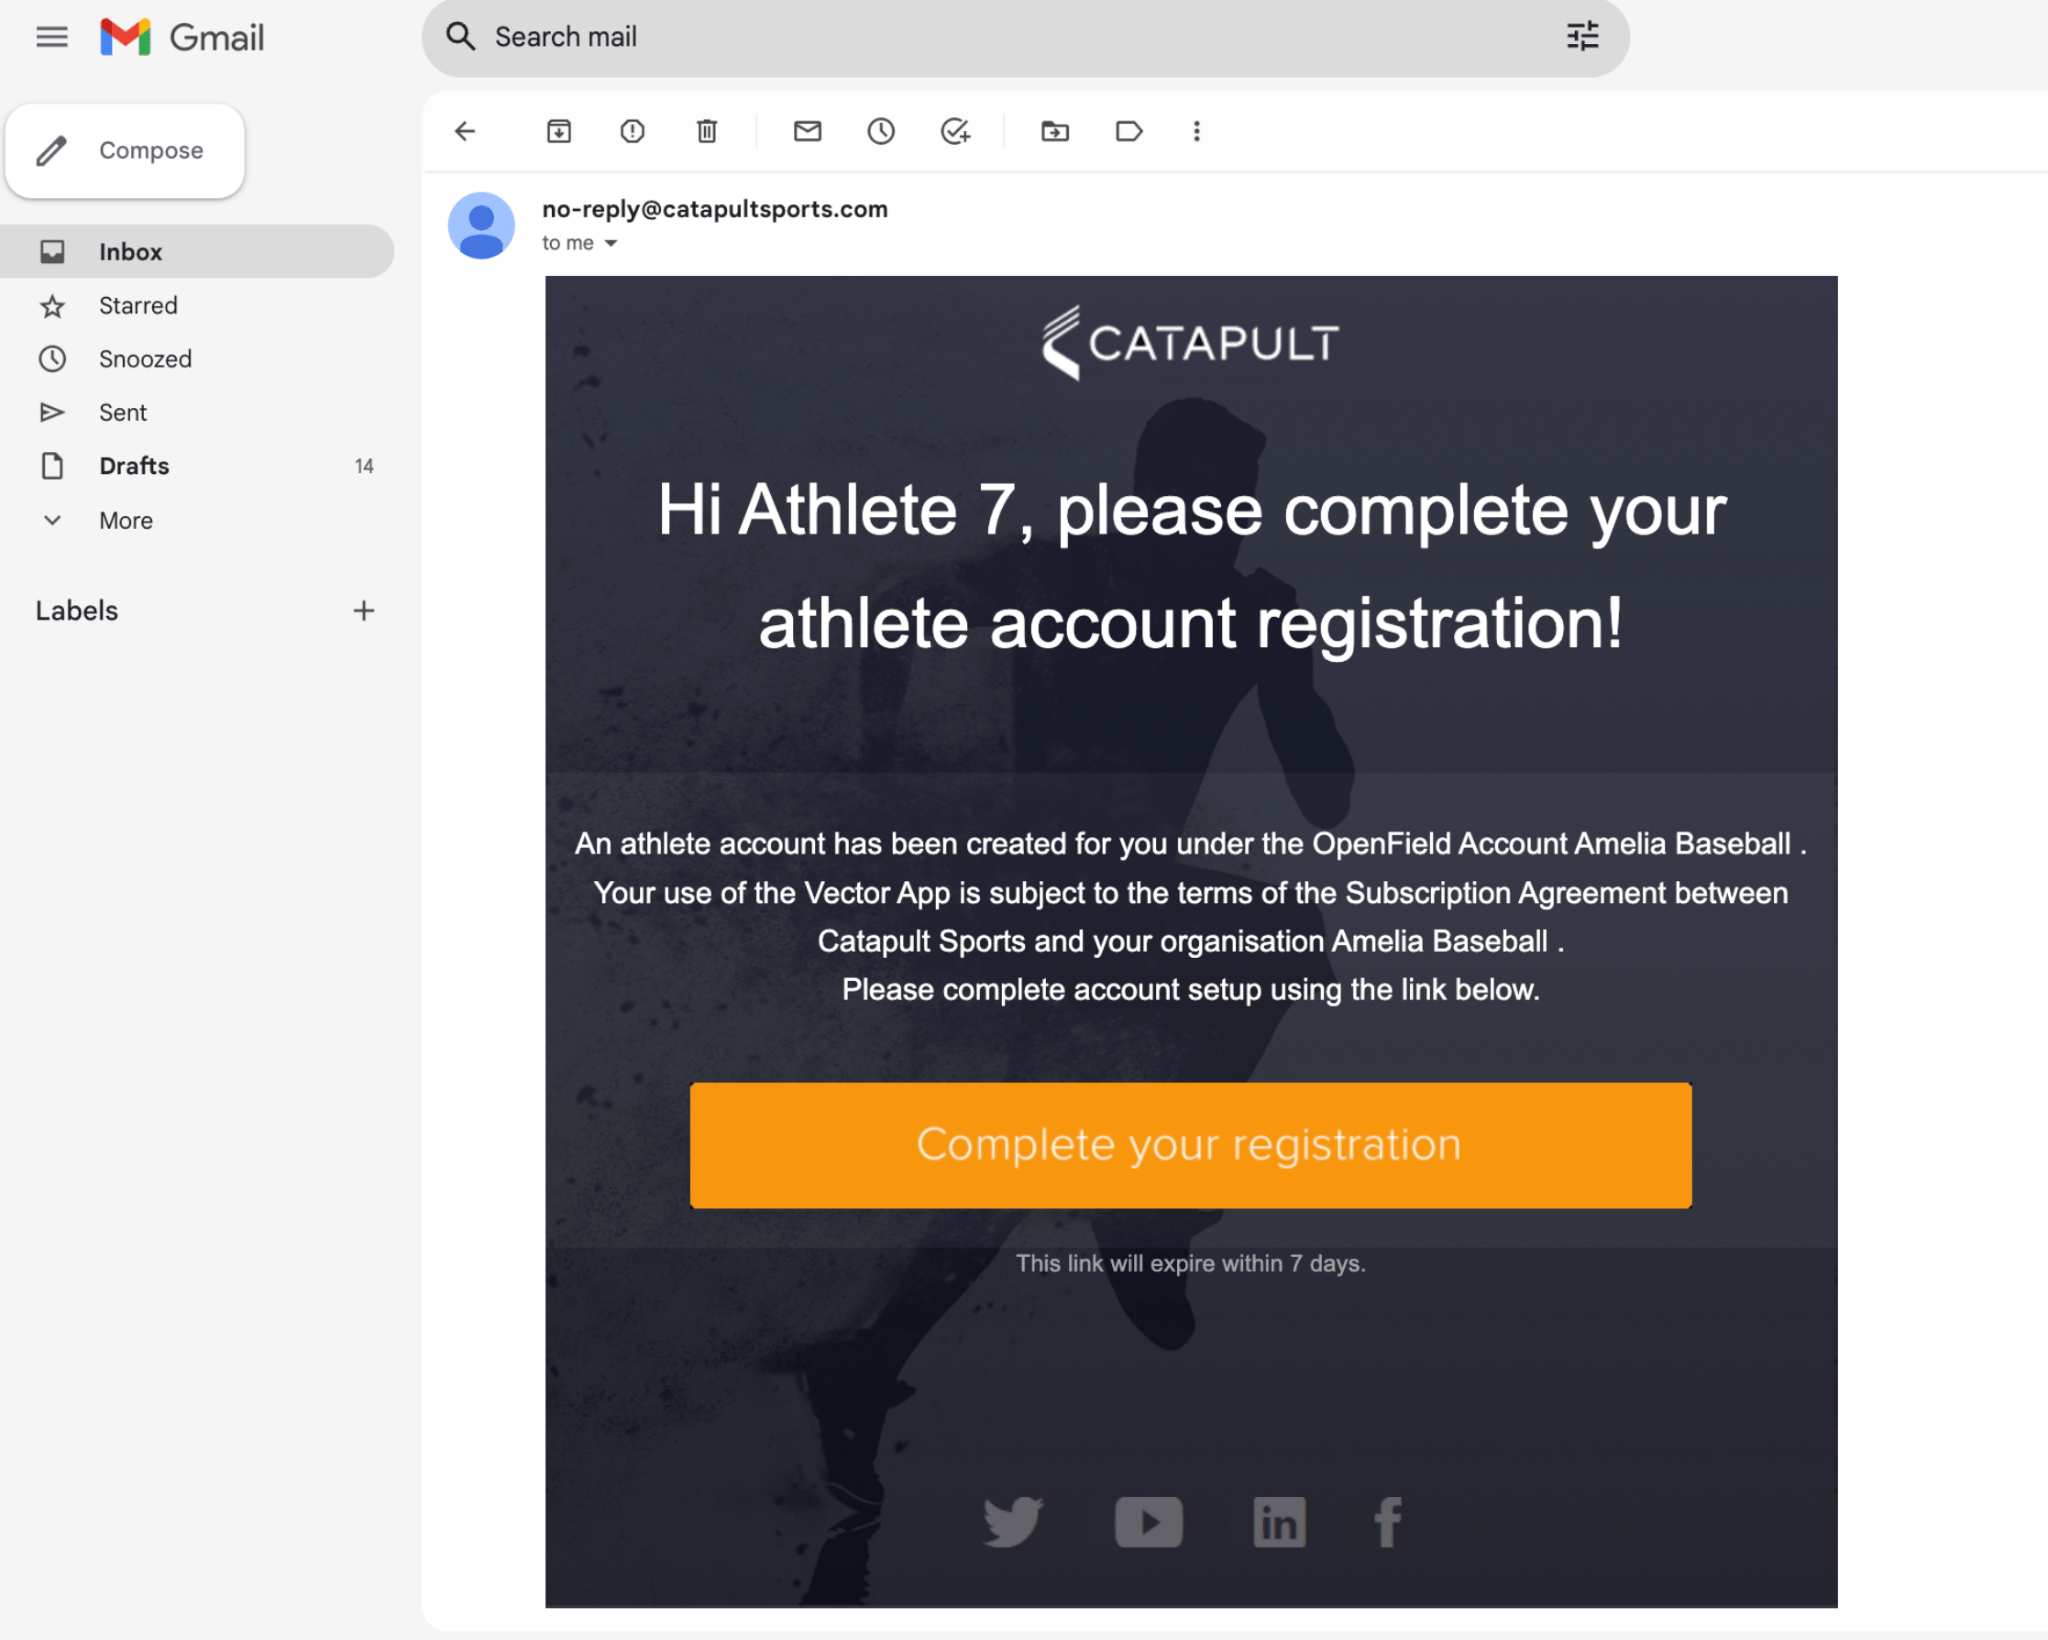2048x1640 pixels.
Task: Click Complete your registration
Action: coord(1189,1146)
